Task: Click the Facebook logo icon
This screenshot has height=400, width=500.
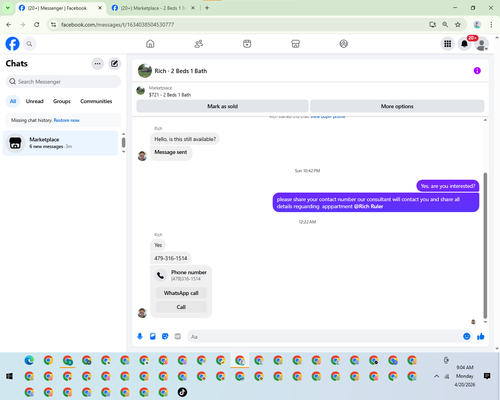Action: point(12,44)
